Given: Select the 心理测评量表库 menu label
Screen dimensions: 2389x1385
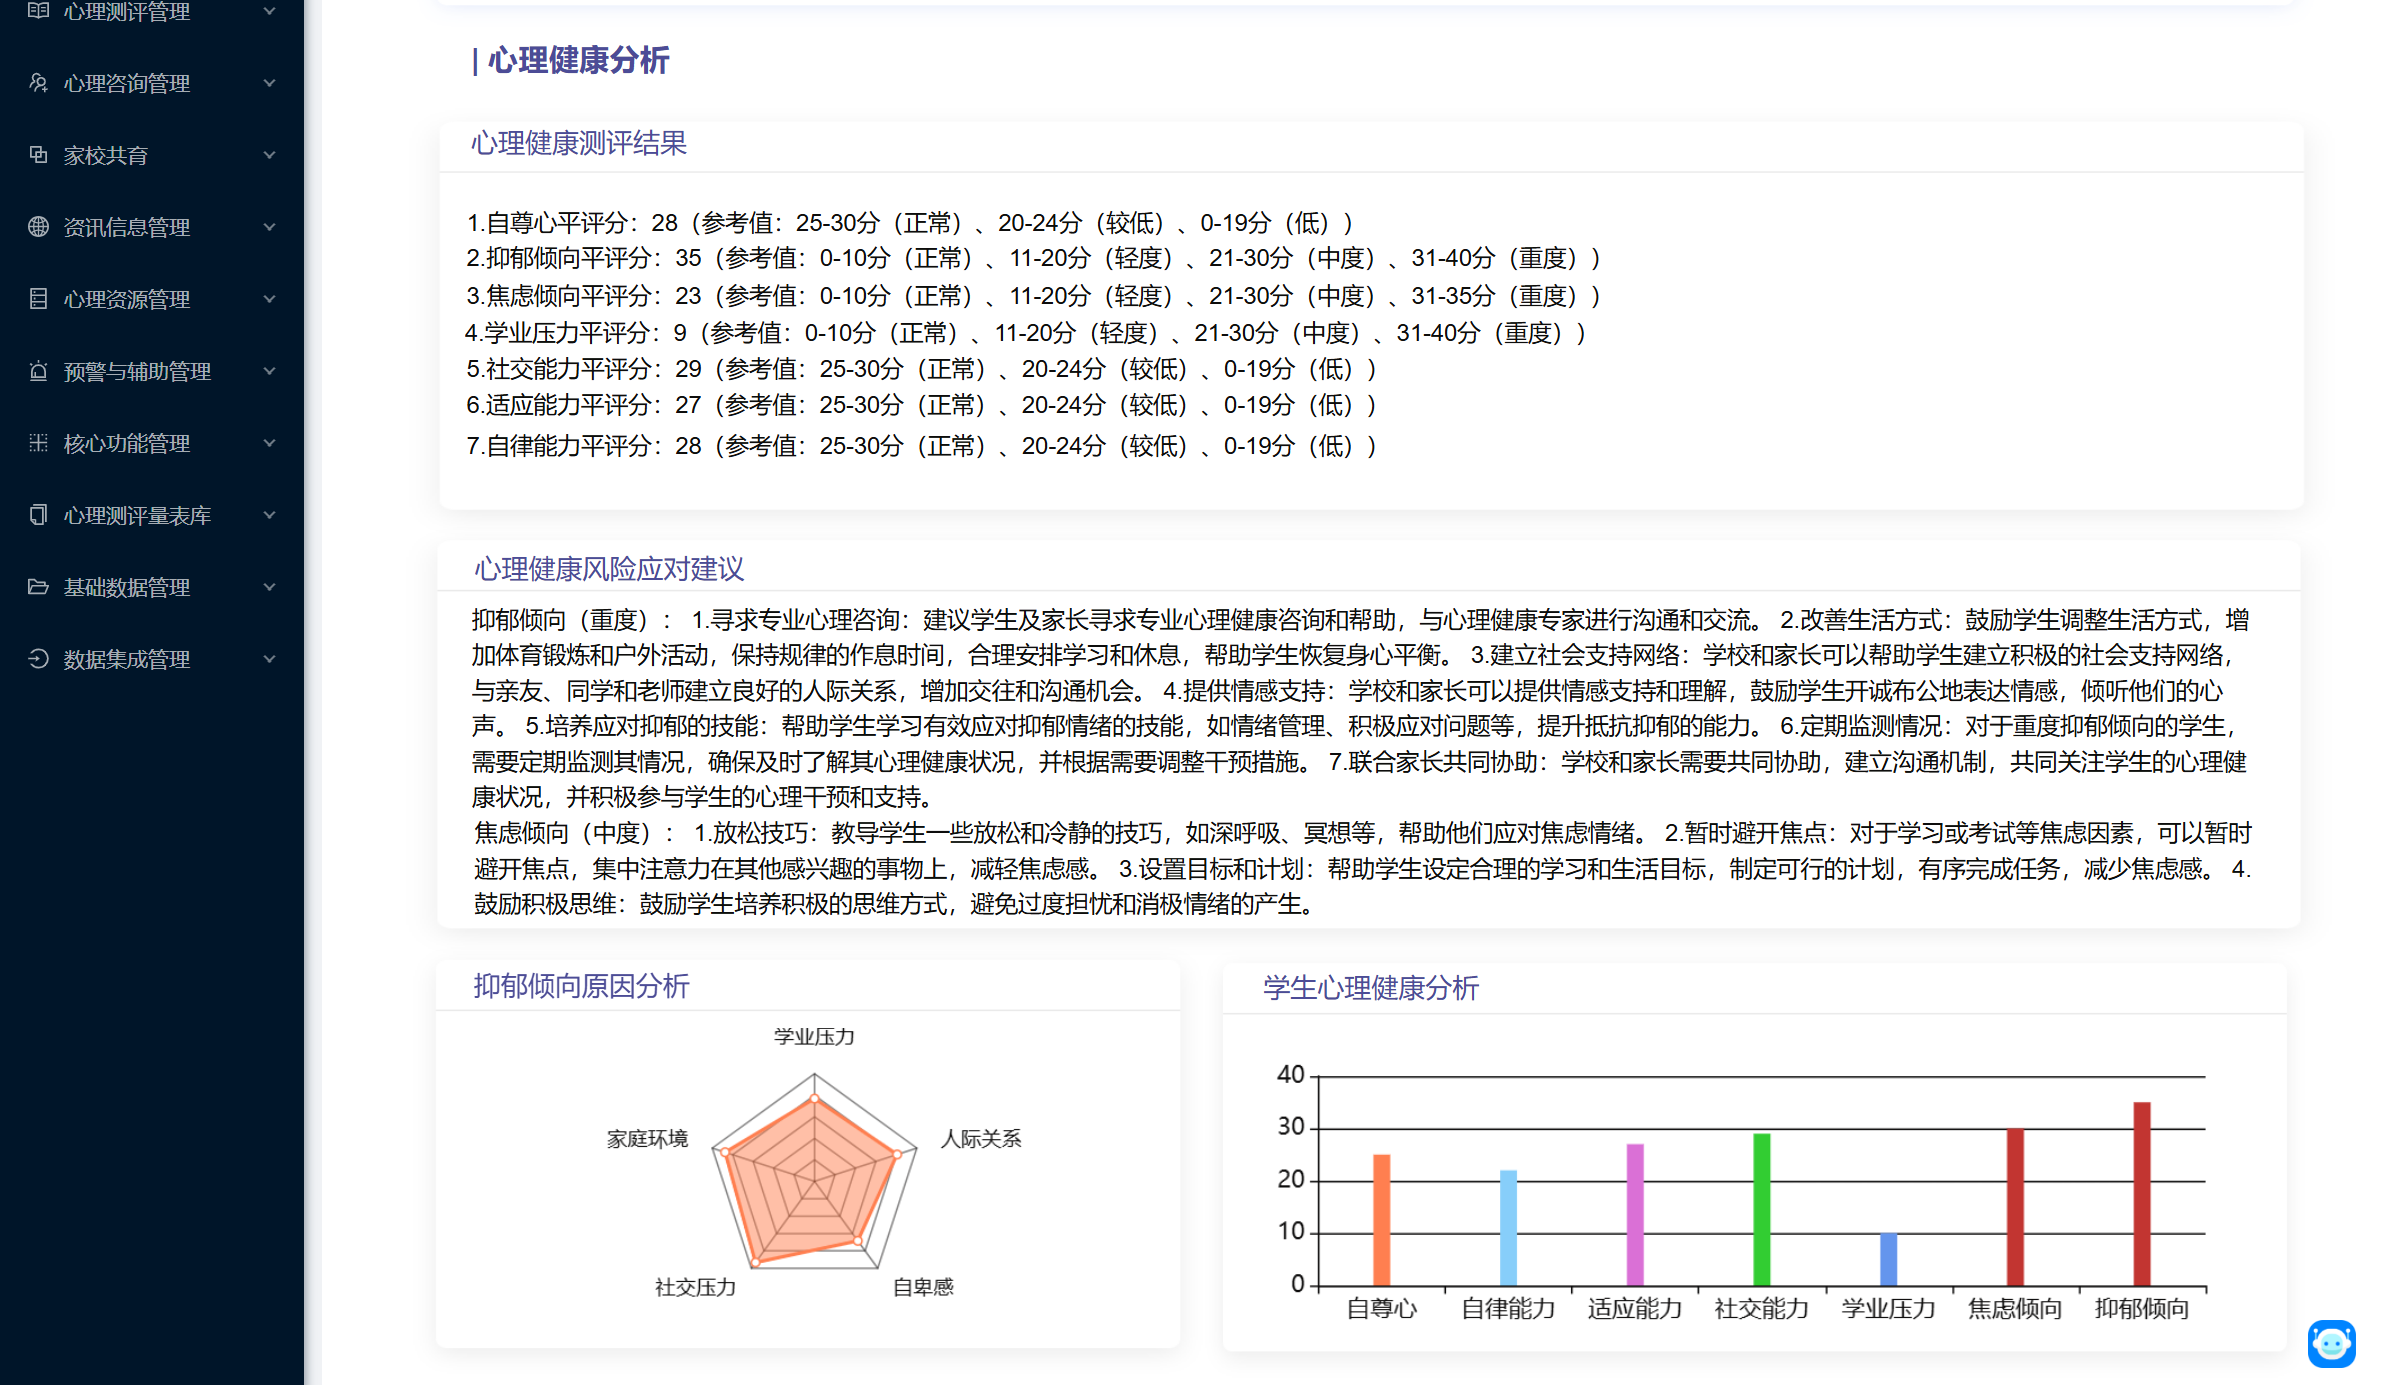Looking at the screenshot, I should coord(137,515).
